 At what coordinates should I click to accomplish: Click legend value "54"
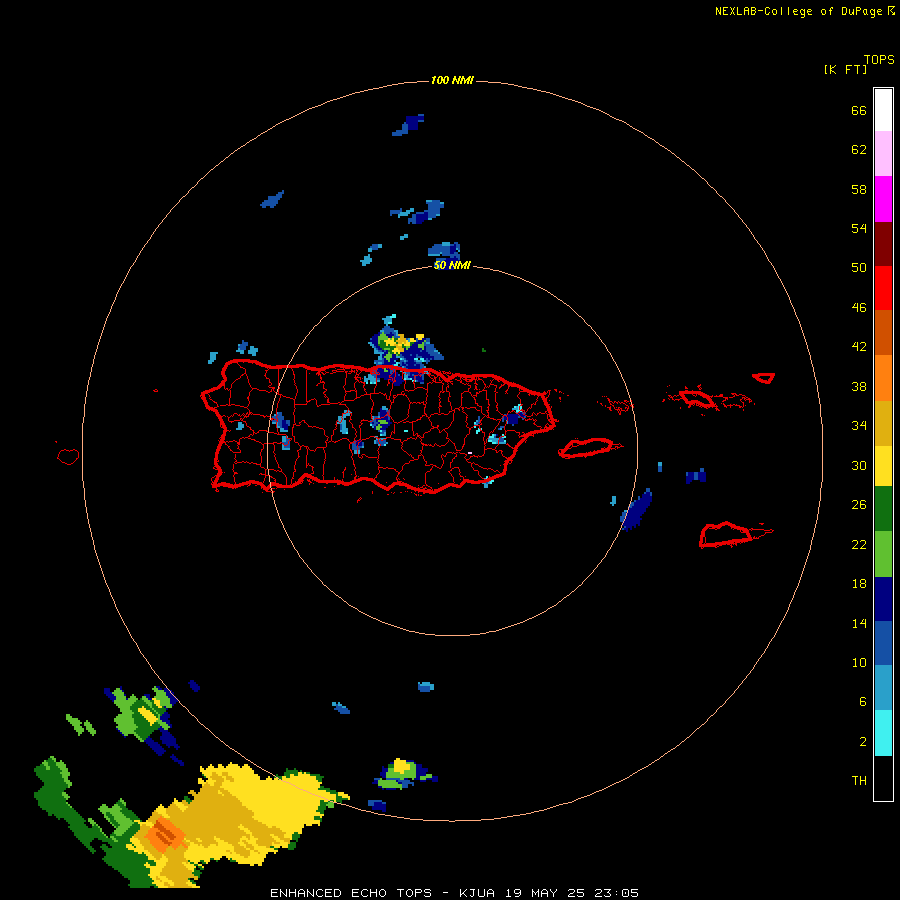(859, 228)
